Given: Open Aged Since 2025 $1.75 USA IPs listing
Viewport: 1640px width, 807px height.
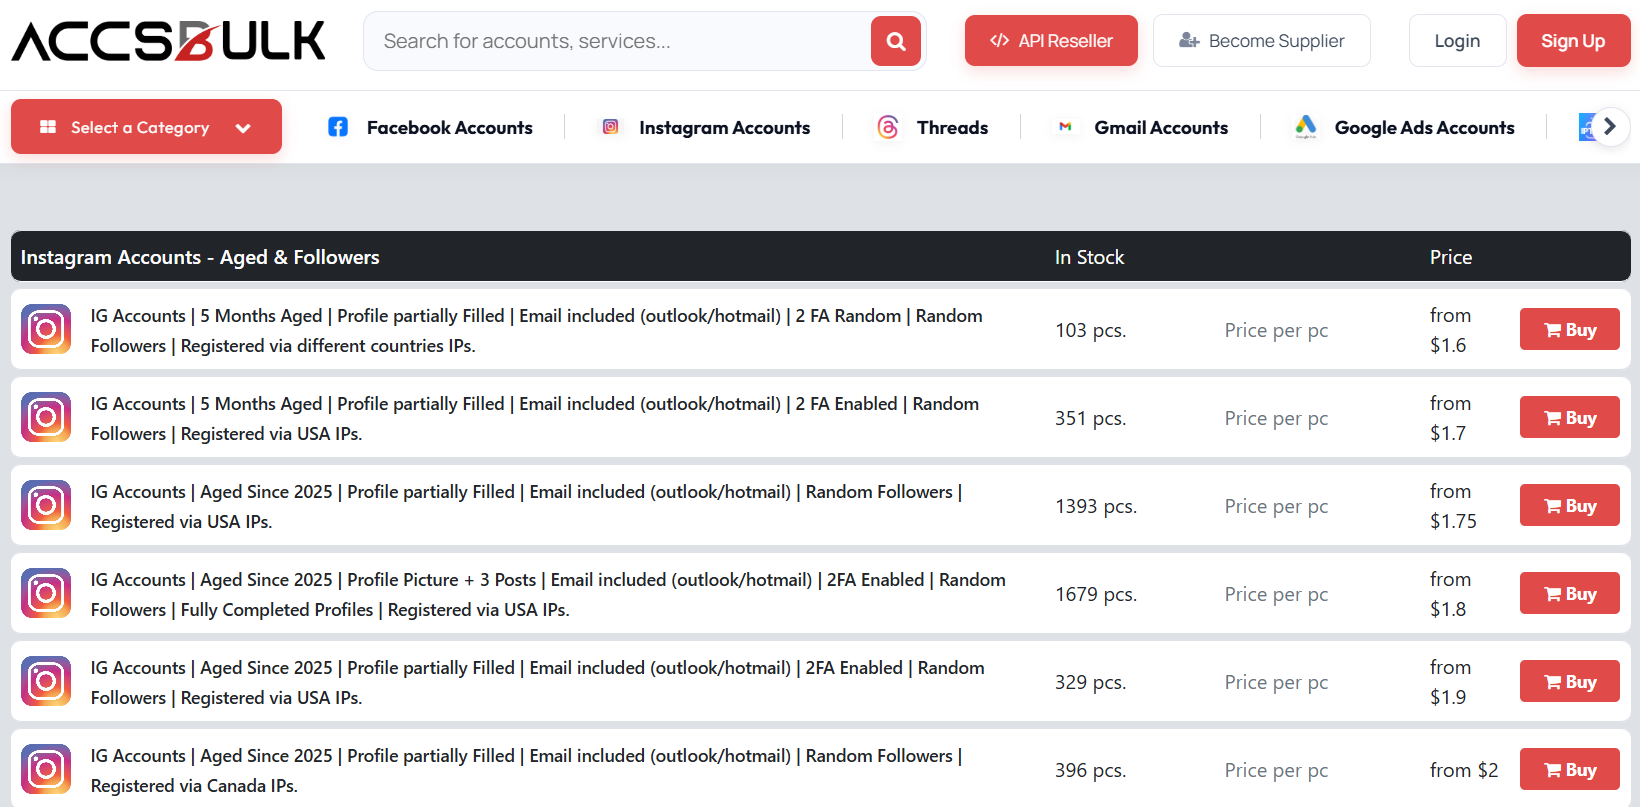Looking at the screenshot, I should pos(527,506).
